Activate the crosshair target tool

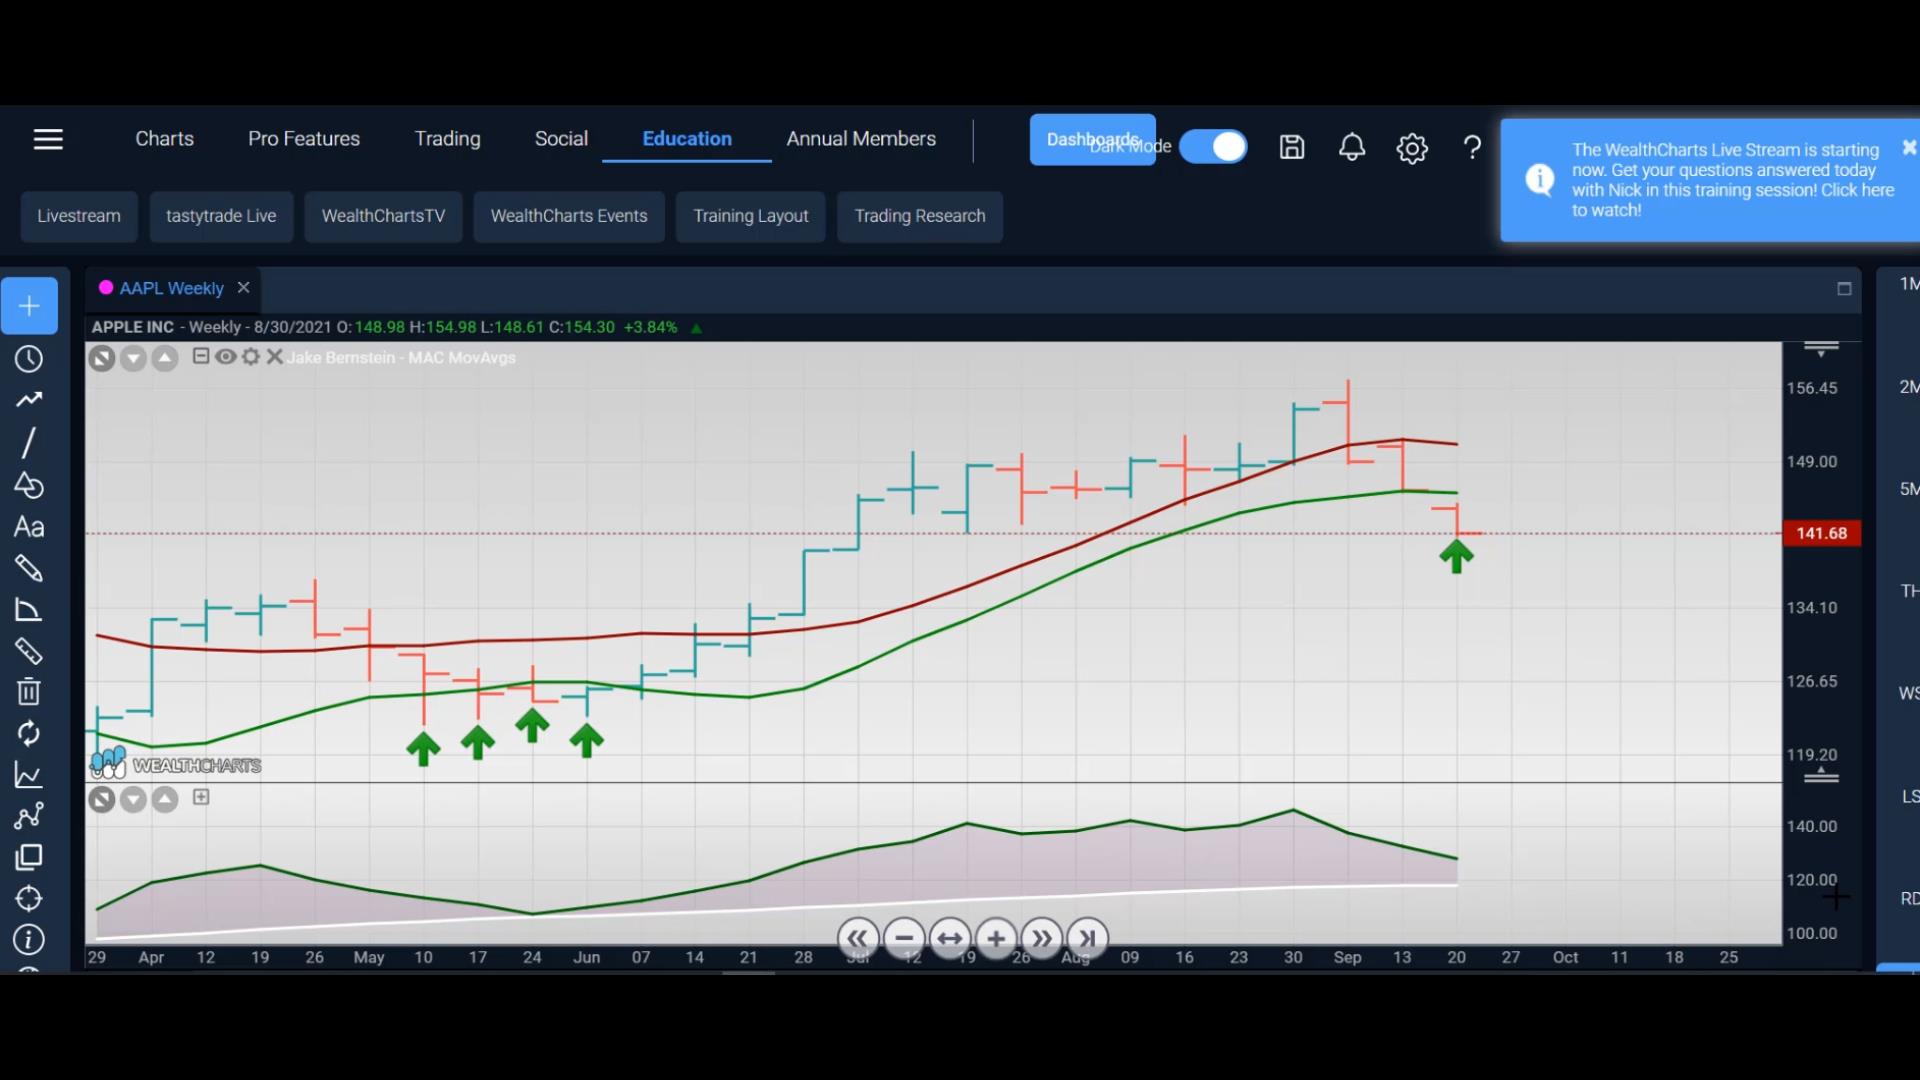29,898
